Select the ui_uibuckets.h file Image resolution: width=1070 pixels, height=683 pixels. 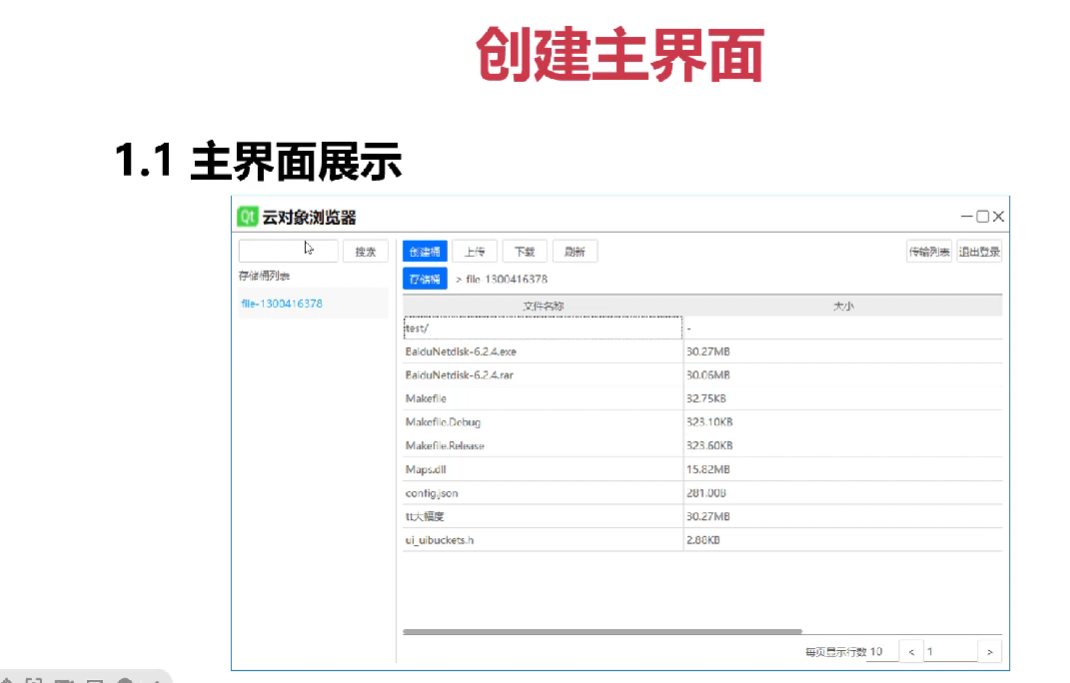(543, 540)
